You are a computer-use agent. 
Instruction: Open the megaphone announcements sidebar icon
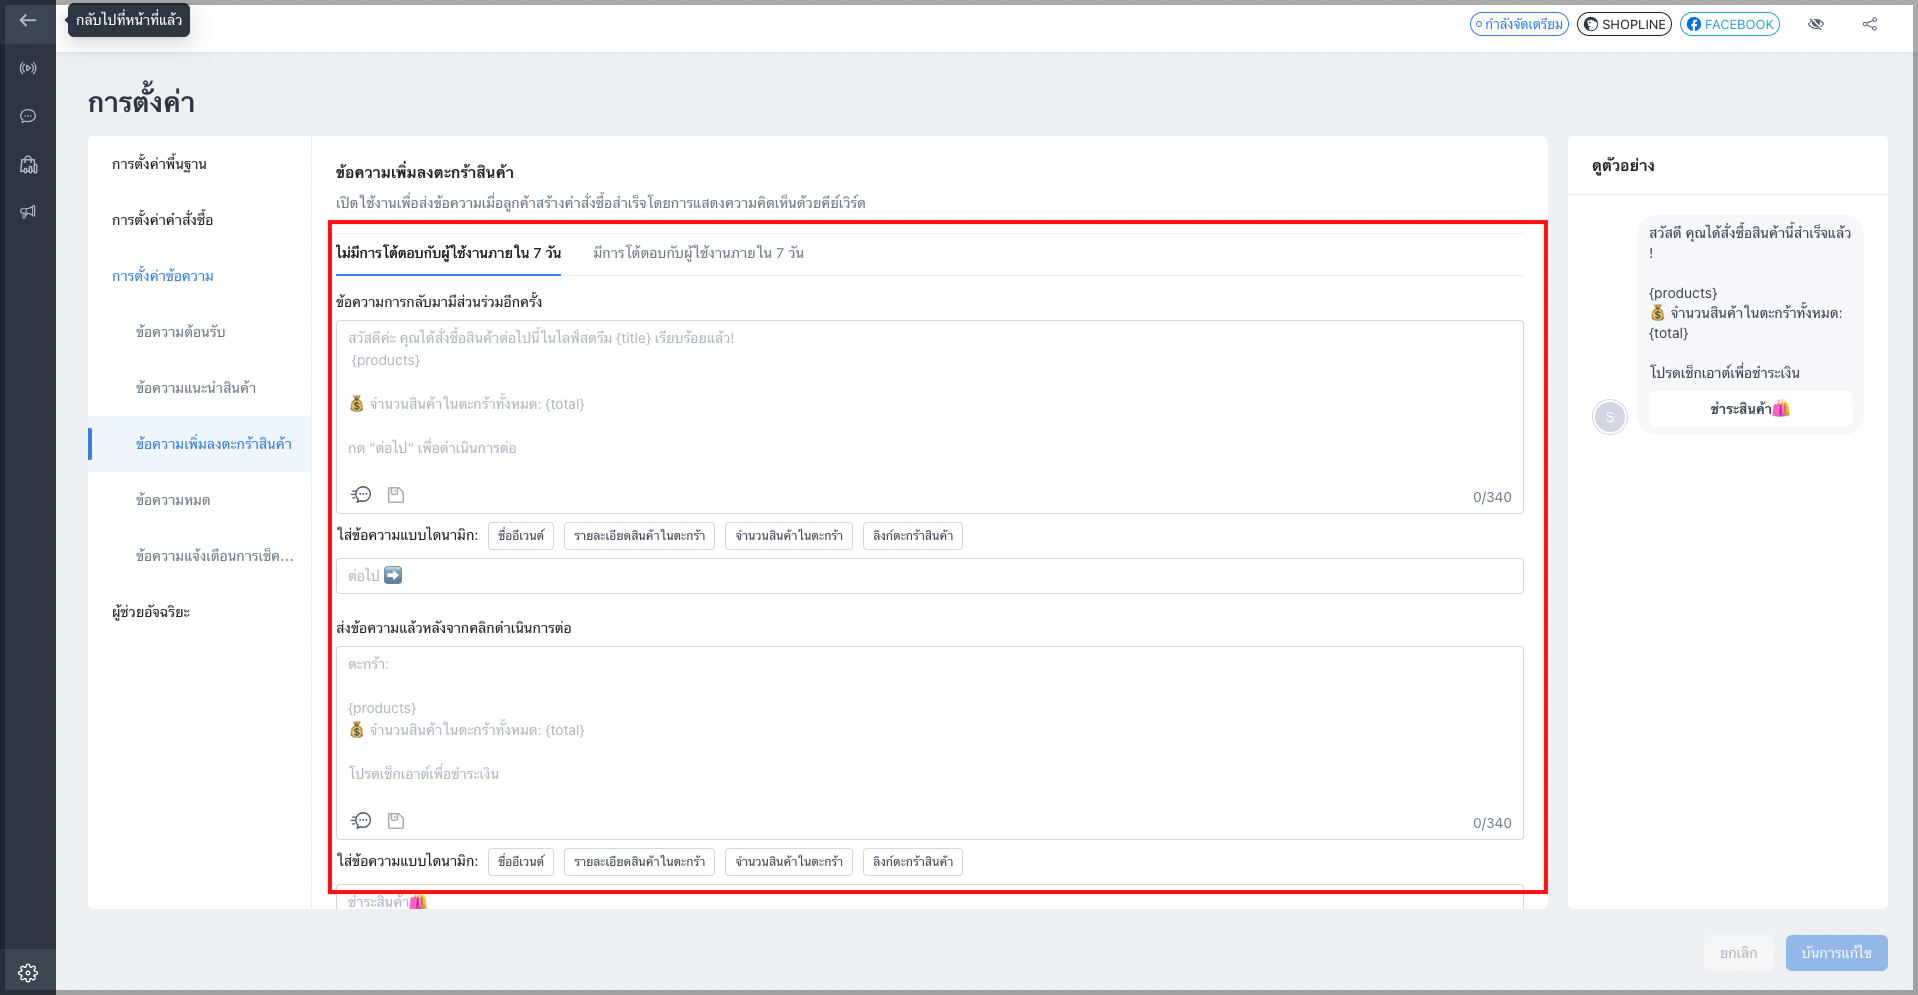28,212
